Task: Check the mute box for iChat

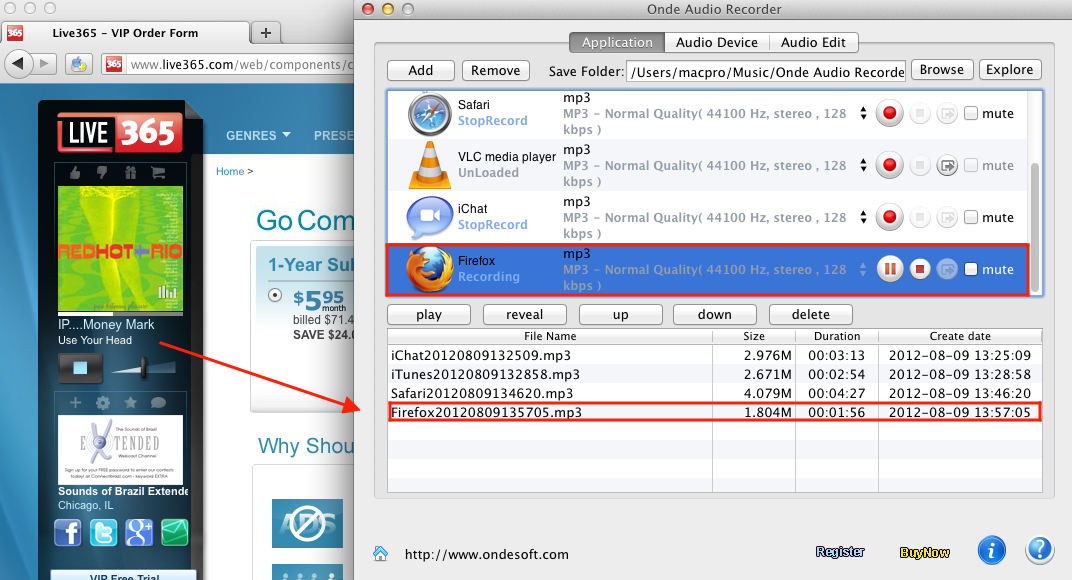Action: pyautogui.click(x=971, y=217)
